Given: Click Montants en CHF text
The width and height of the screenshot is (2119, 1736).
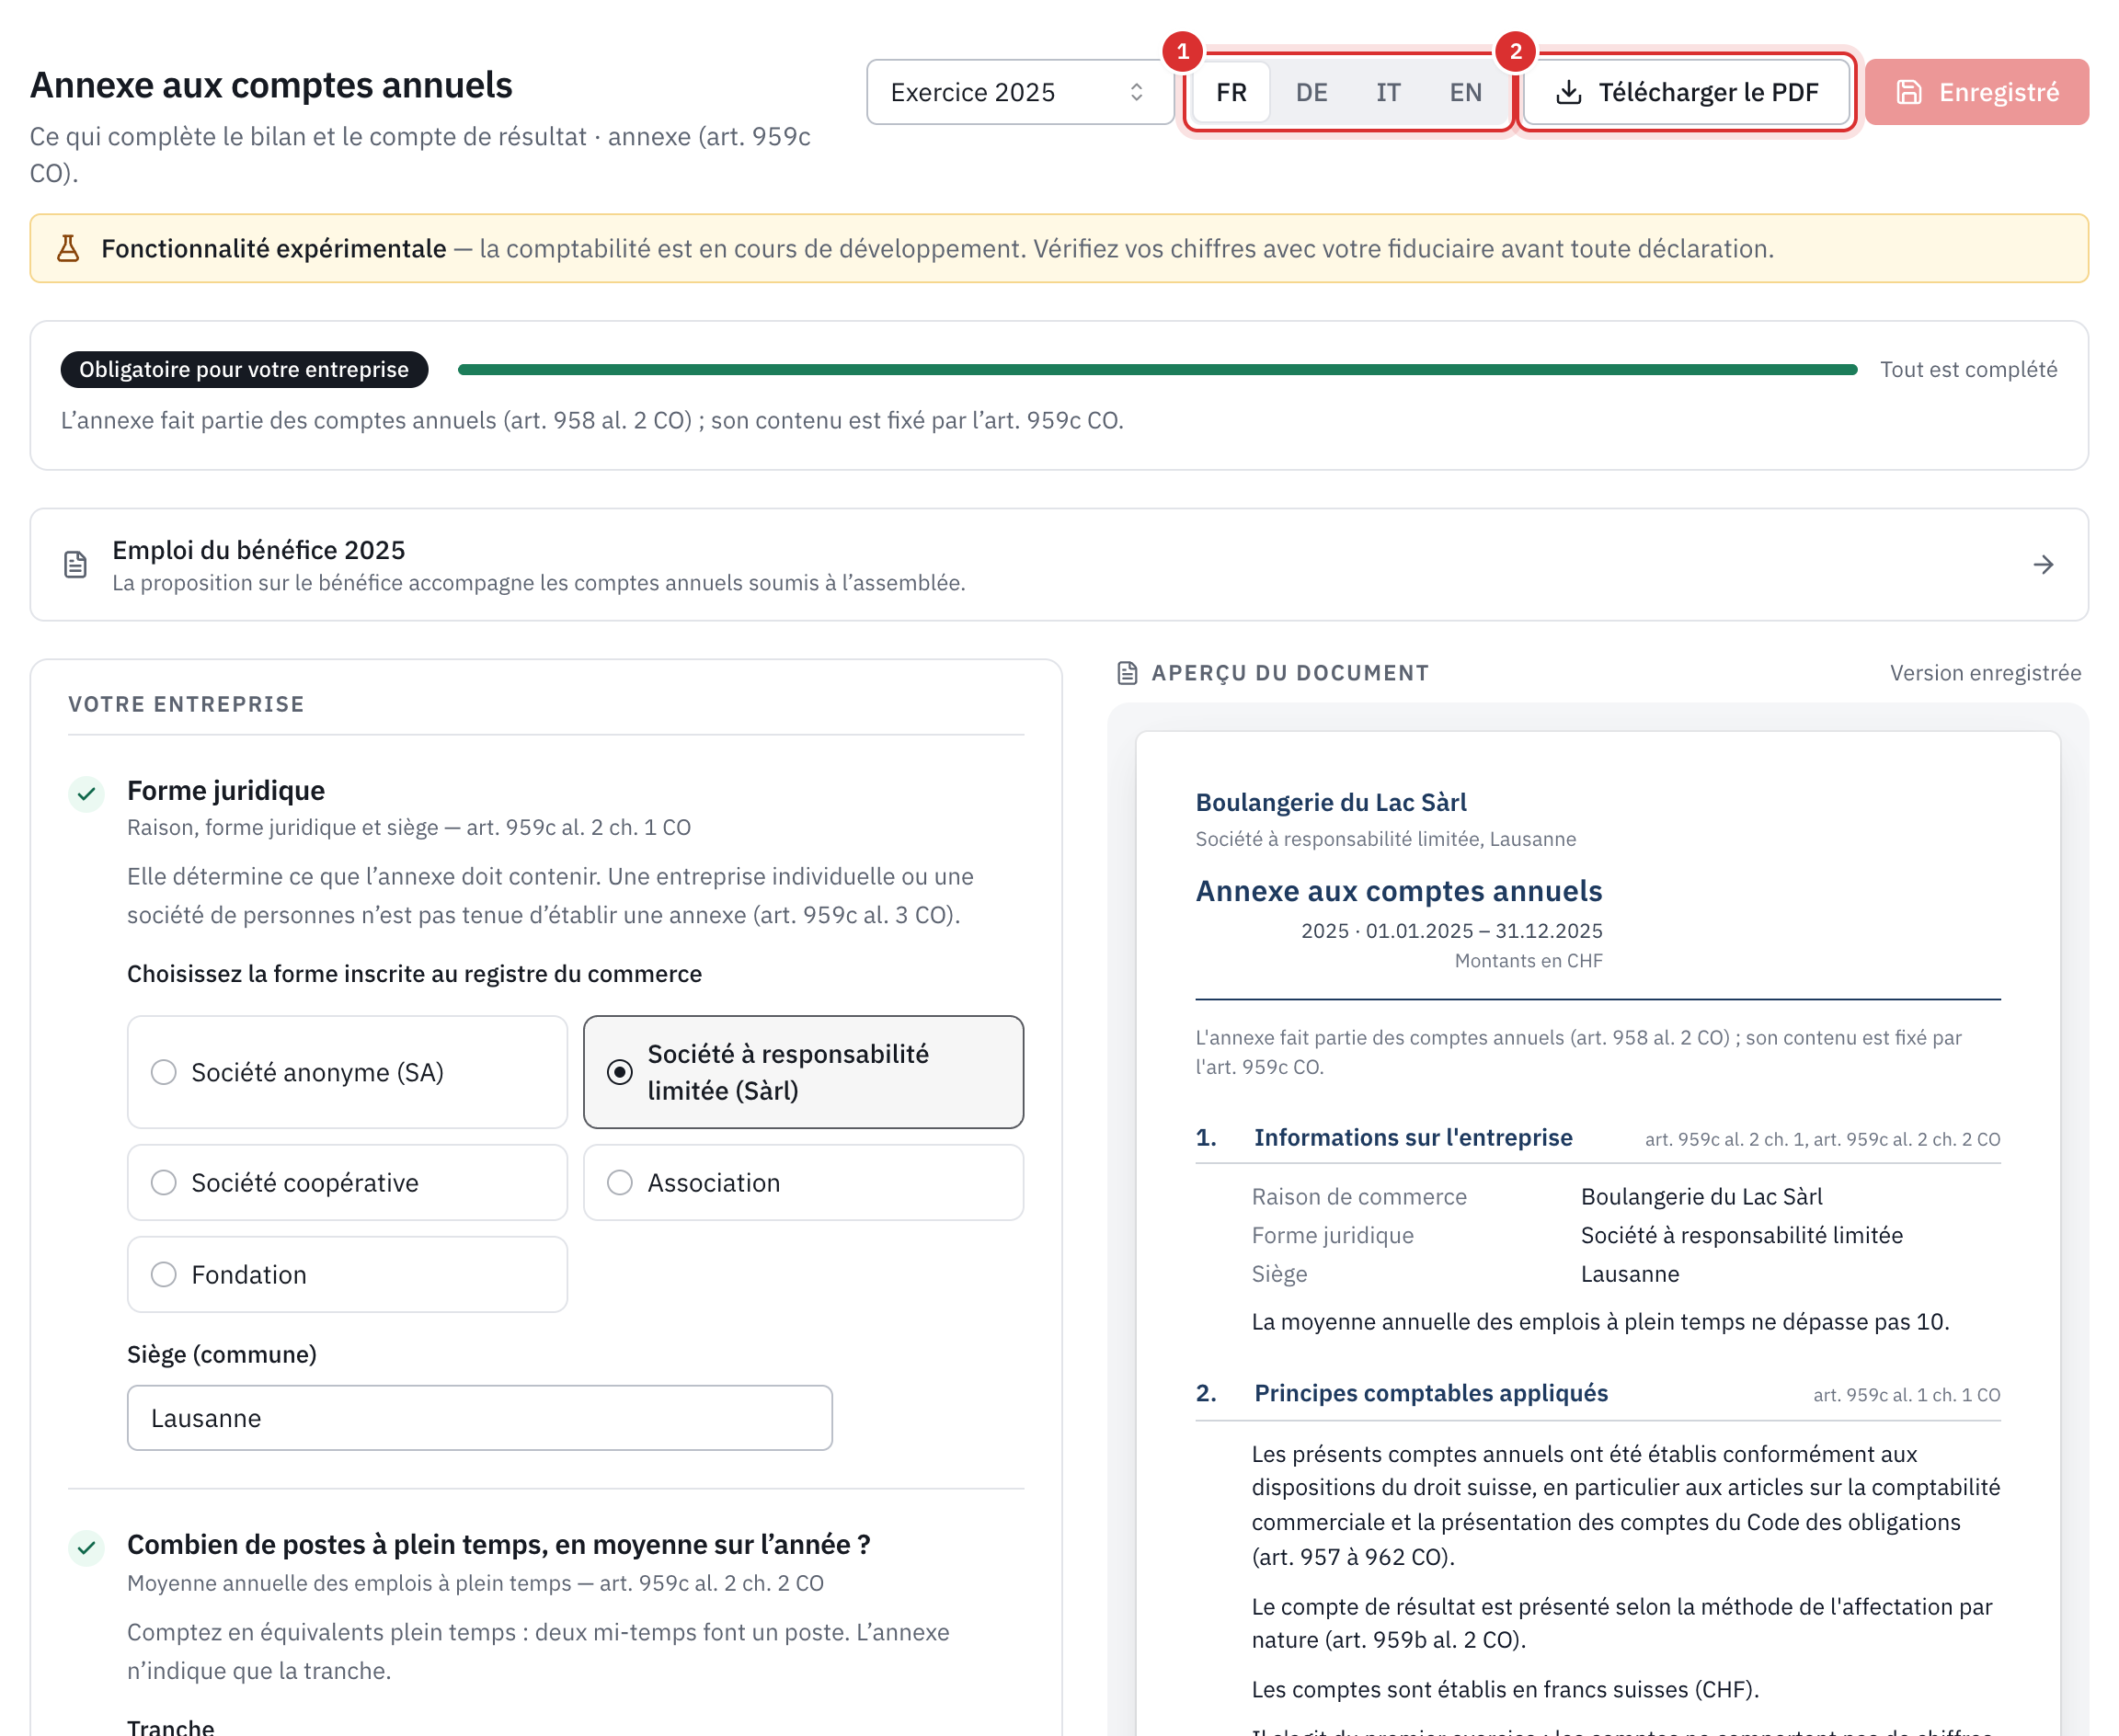Looking at the screenshot, I should [x=1528, y=961].
